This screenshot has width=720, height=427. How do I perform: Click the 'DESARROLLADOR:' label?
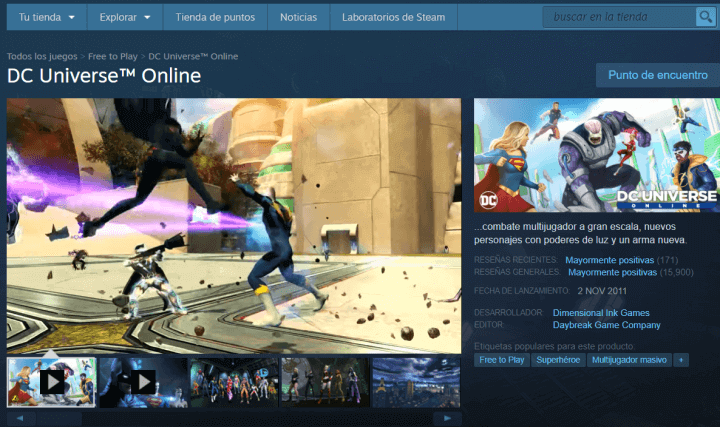click(x=508, y=313)
